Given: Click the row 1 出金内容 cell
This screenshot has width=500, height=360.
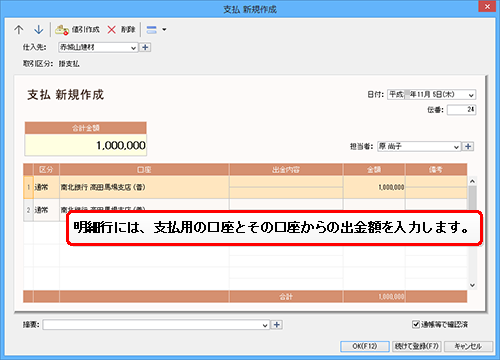Looking at the screenshot, I should [286, 187].
